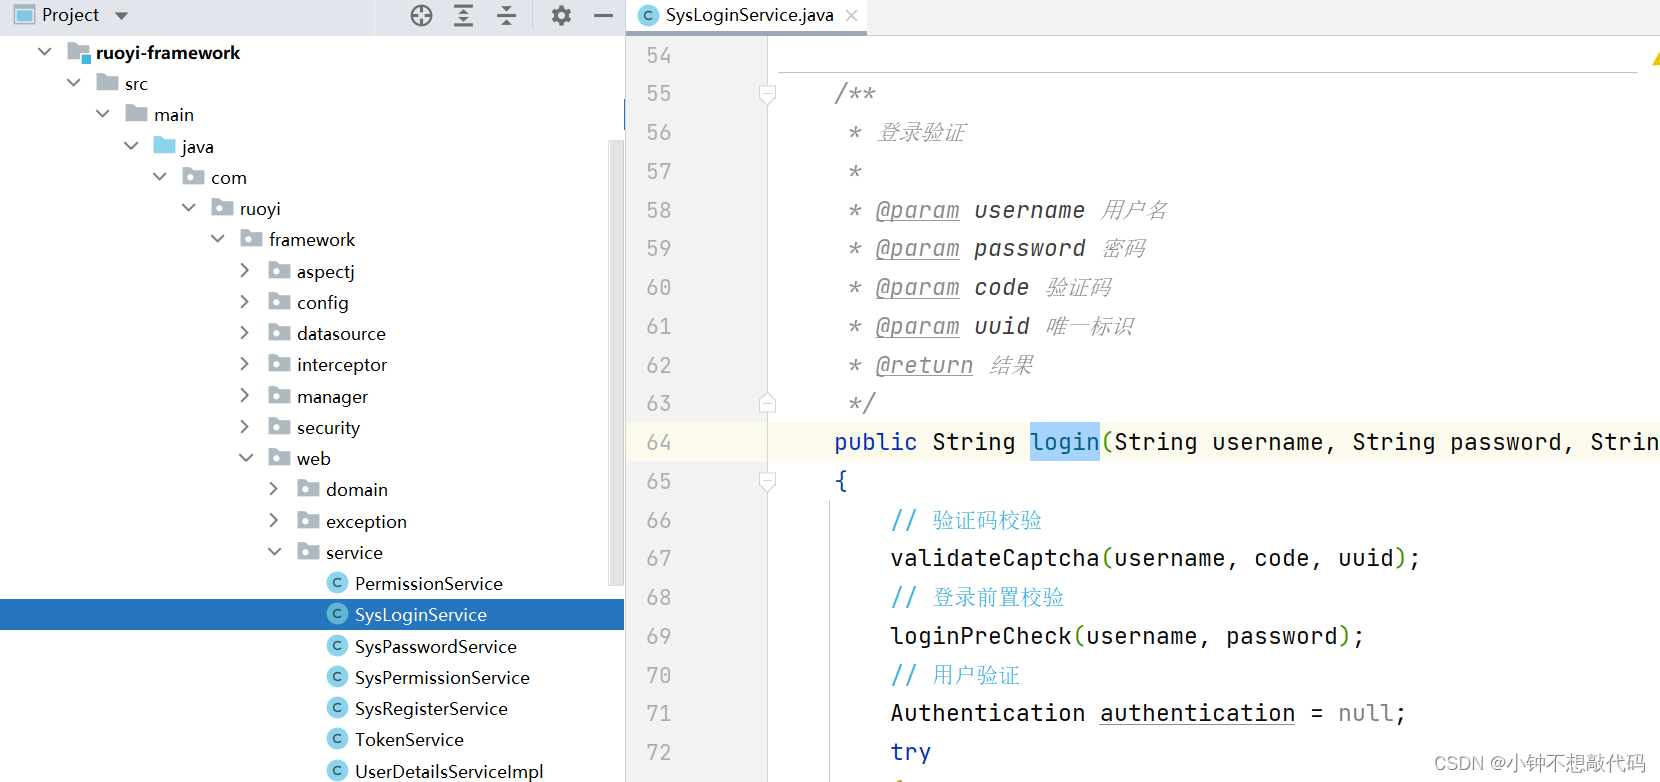The height and width of the screenshot is (782, 1660).
Task: Hide the Project tool window
Action: tap(603, 15)
